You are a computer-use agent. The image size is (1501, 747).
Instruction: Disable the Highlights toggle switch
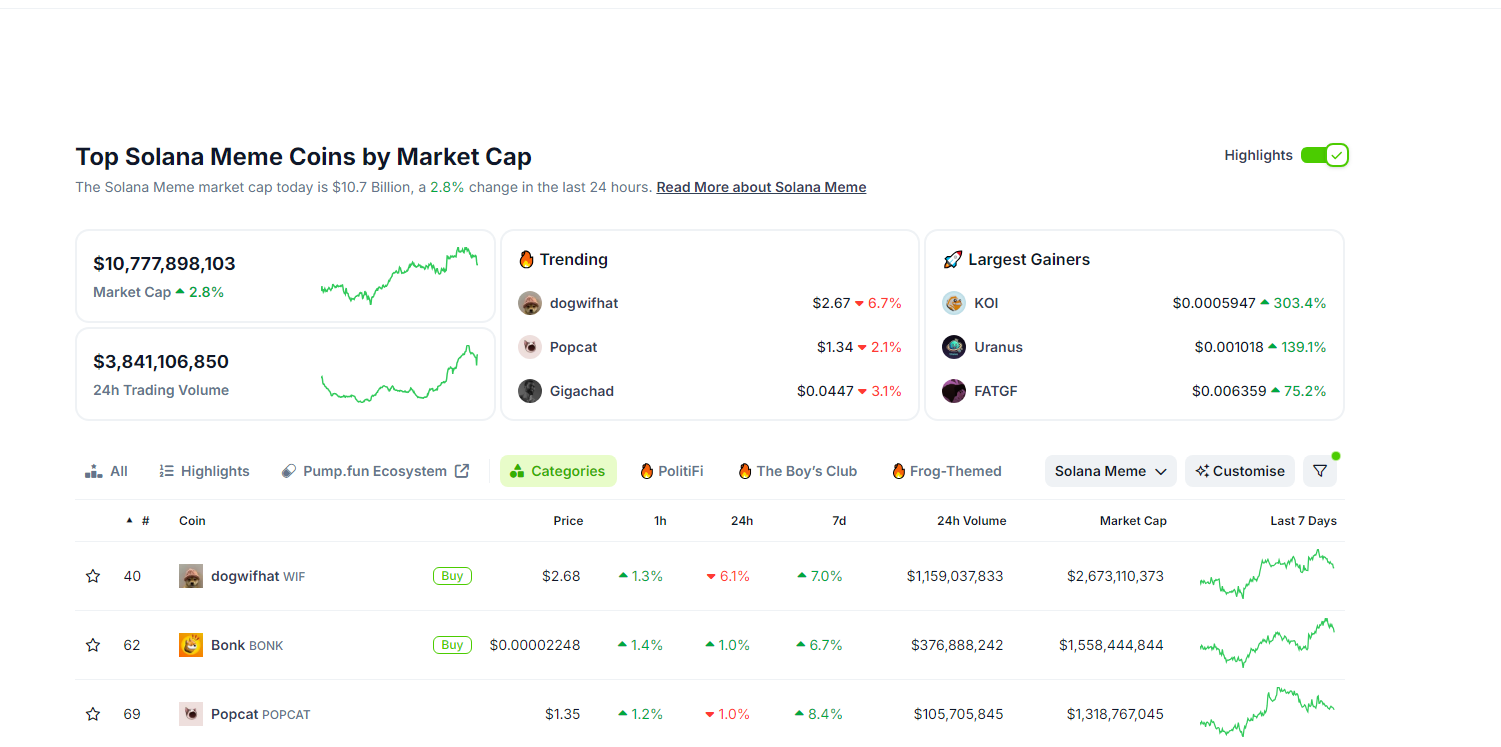1325,155
